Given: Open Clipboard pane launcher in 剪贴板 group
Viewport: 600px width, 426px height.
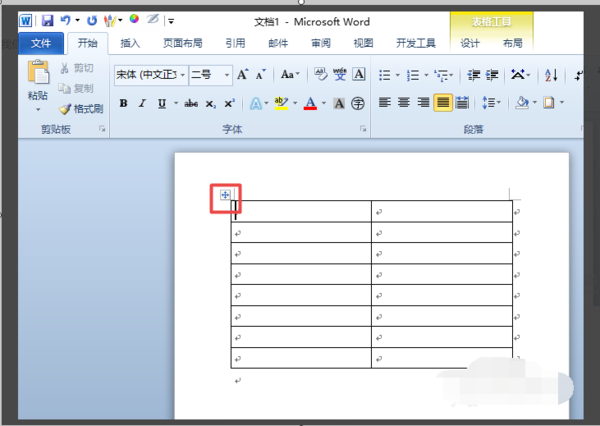Looking at the screenshot, I should 102,129.
